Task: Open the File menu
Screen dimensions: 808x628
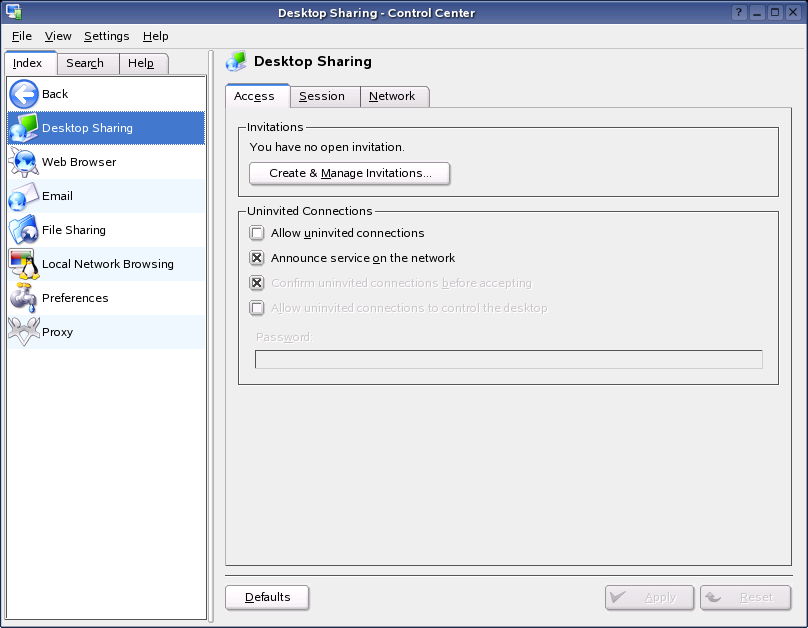Action: pyautogui.click(x=22, y=36)
